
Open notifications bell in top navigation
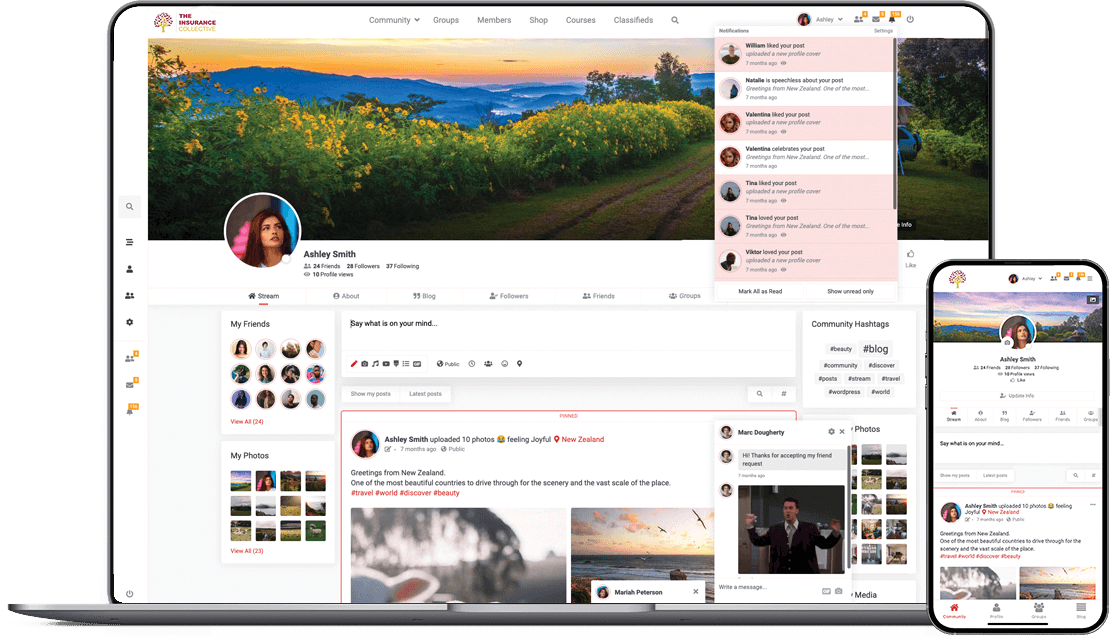pyautogui.click(x=892, y=20)
